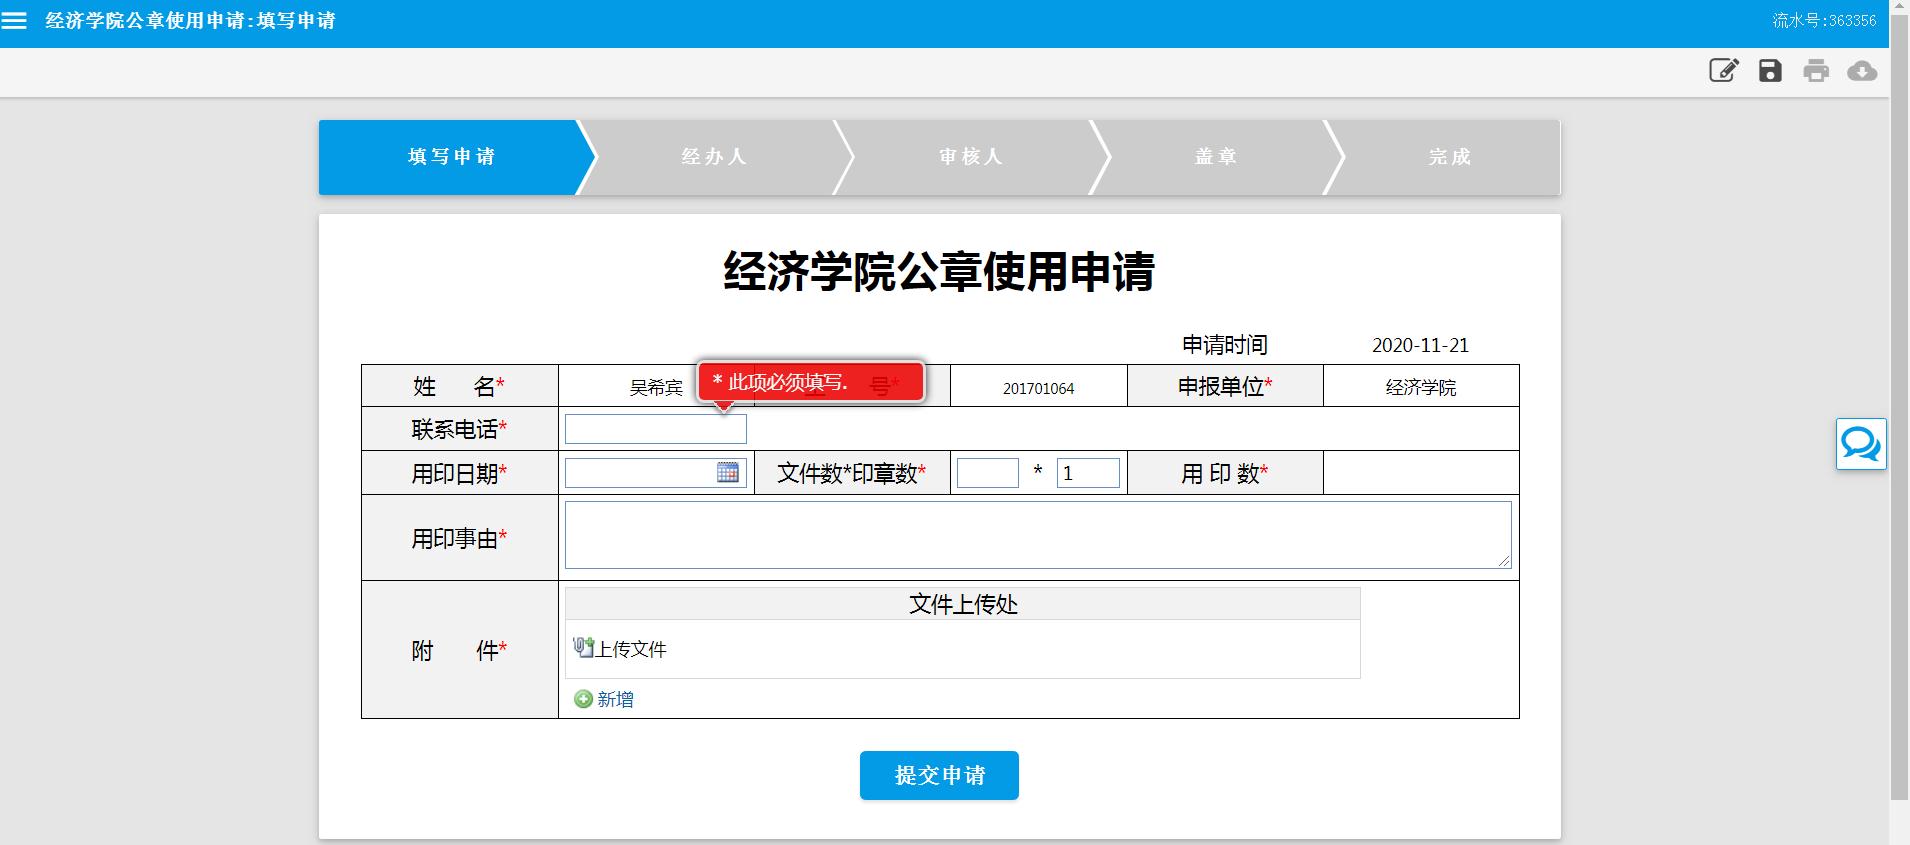This screenshot has height=845, width=1910.
Task: Click the 印章数 field containing 1
Action: (1088, 473)
